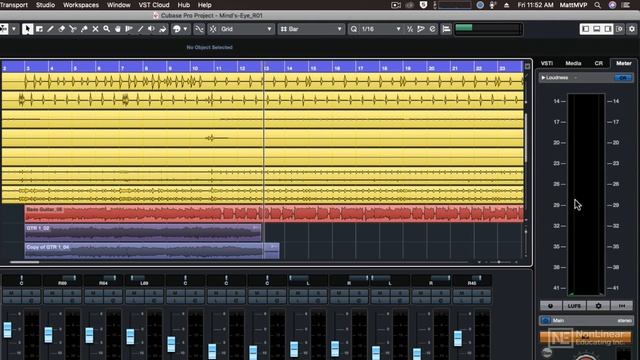The width and height of the screenshot is (640, 360).
Task: Select the Bass Guitar audio event
Action: point(274,214)
